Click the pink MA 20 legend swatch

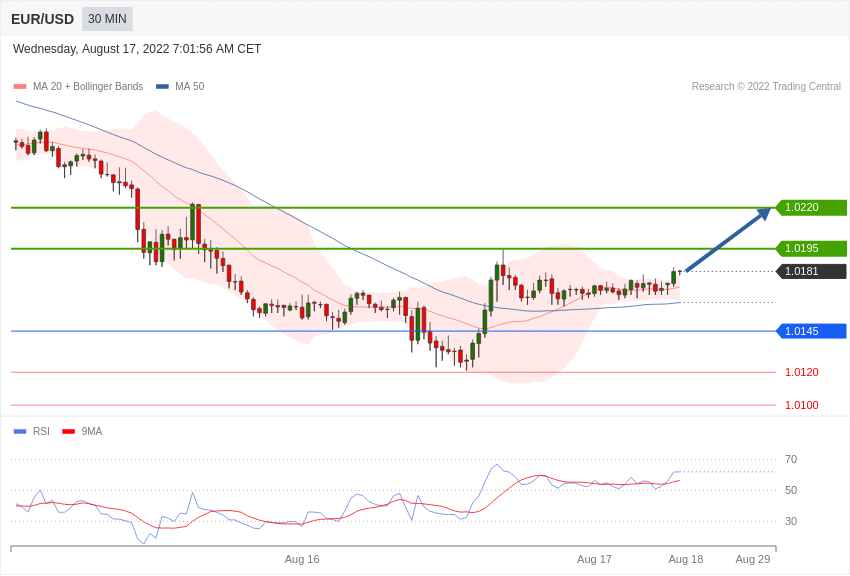(x=20, y=87)
